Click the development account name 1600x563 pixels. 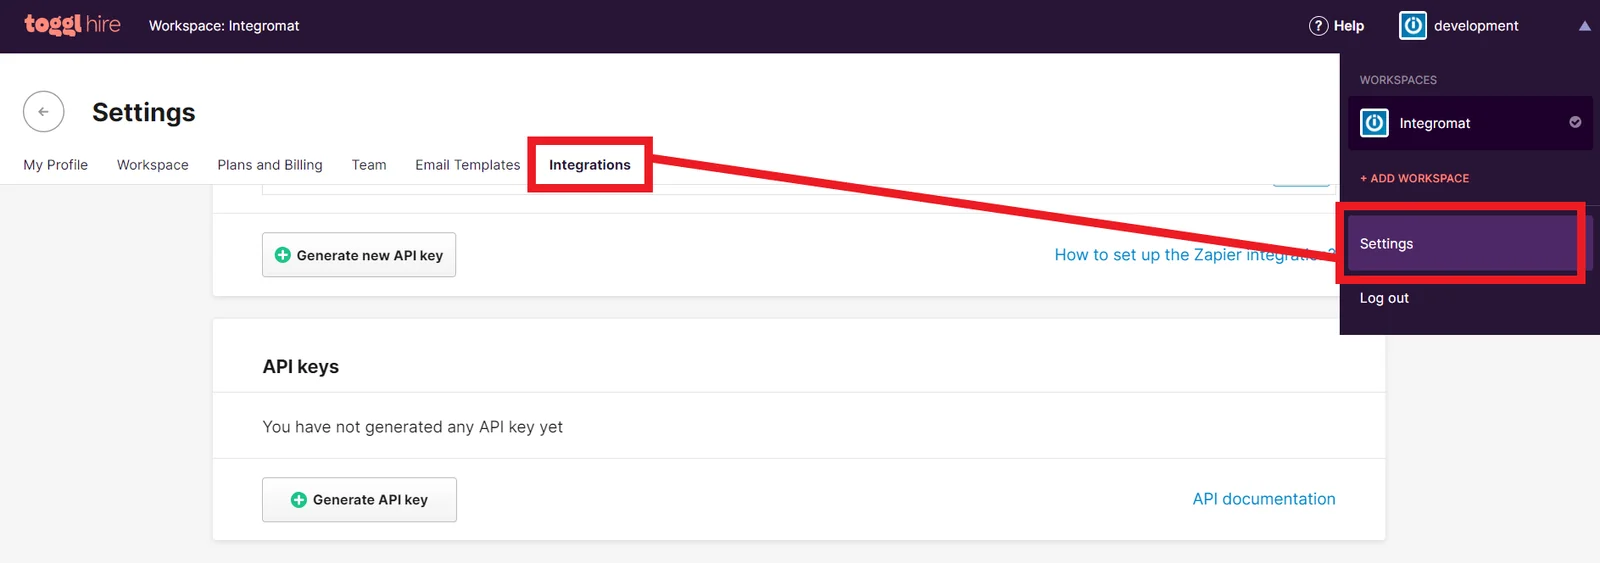tap(1476, 26)
